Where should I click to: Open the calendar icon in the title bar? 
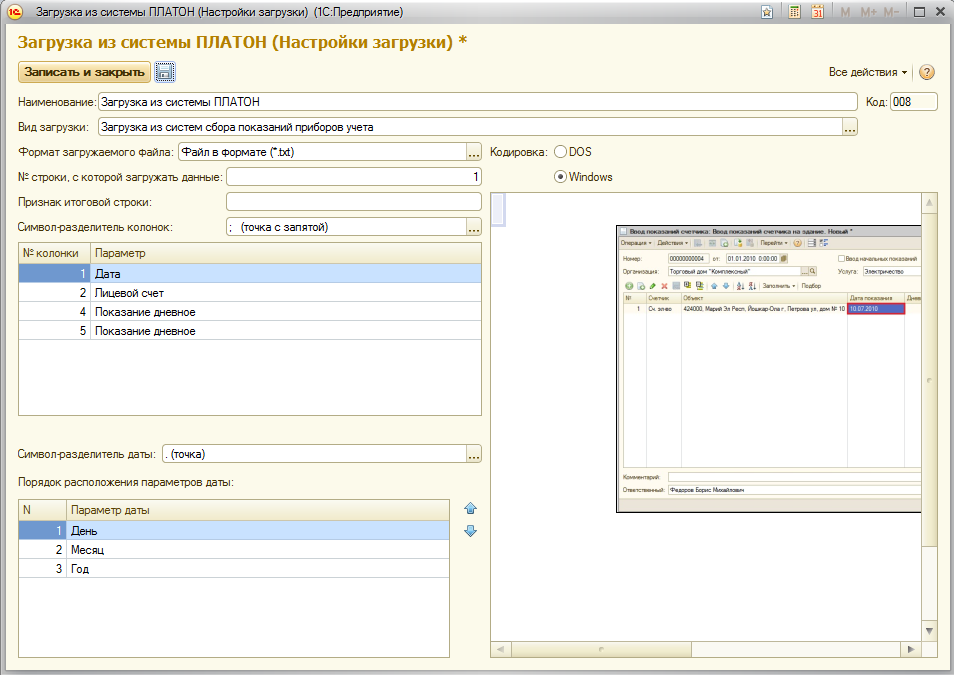tap(817, 12)
